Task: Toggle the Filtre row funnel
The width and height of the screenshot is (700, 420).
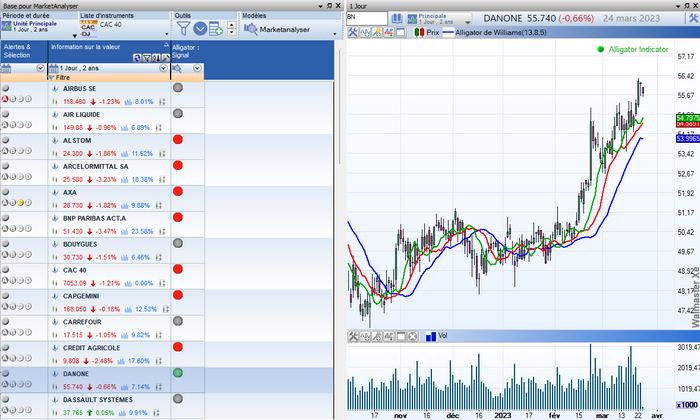Action: [51, 77]
